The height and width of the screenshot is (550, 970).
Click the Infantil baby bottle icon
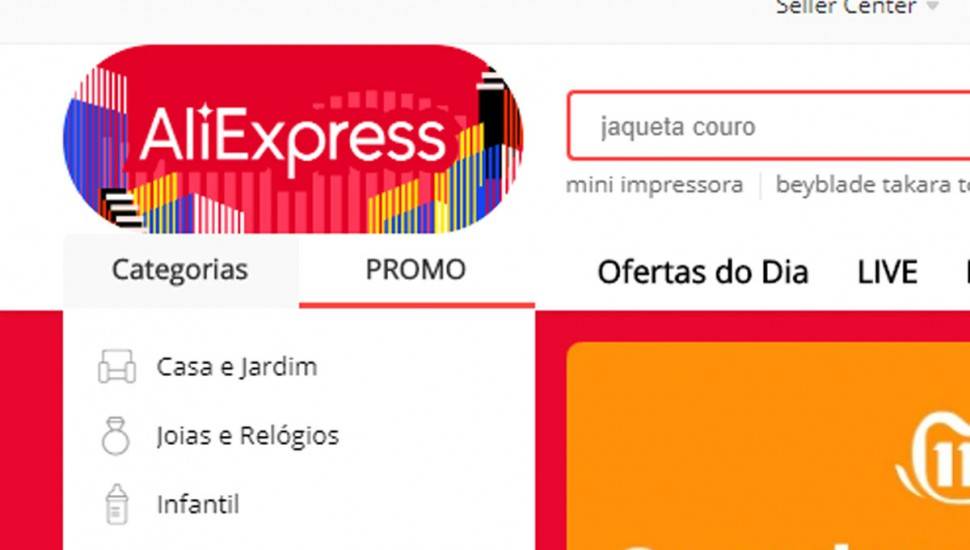(116, 504)
